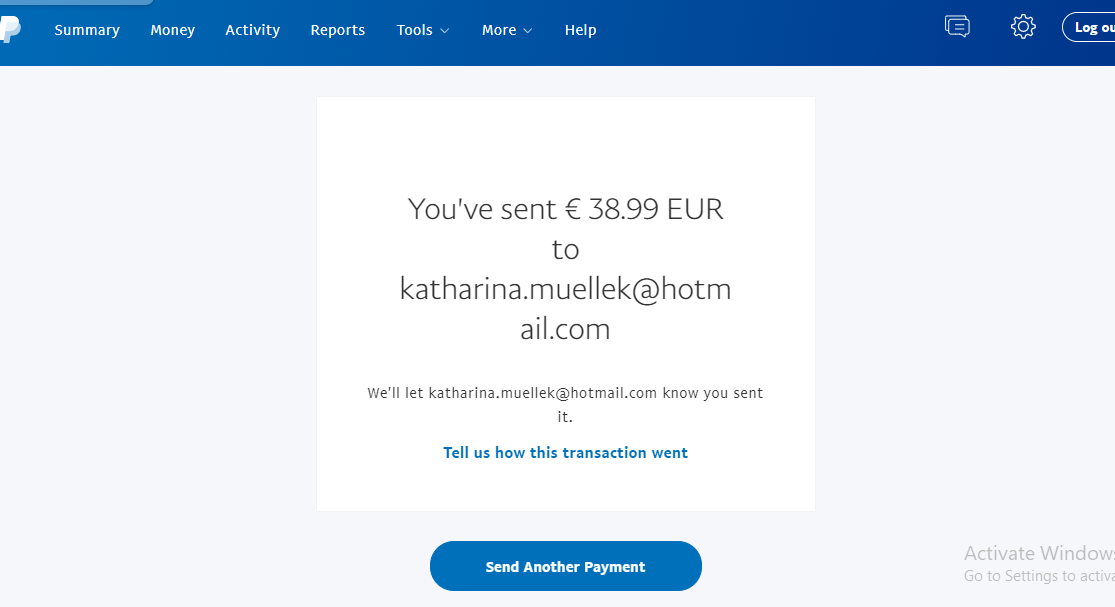Click the 'You've sent € 38.99 EUR' heading
This screenshot has height=607, width=1115.
click(x=565, y=209)
